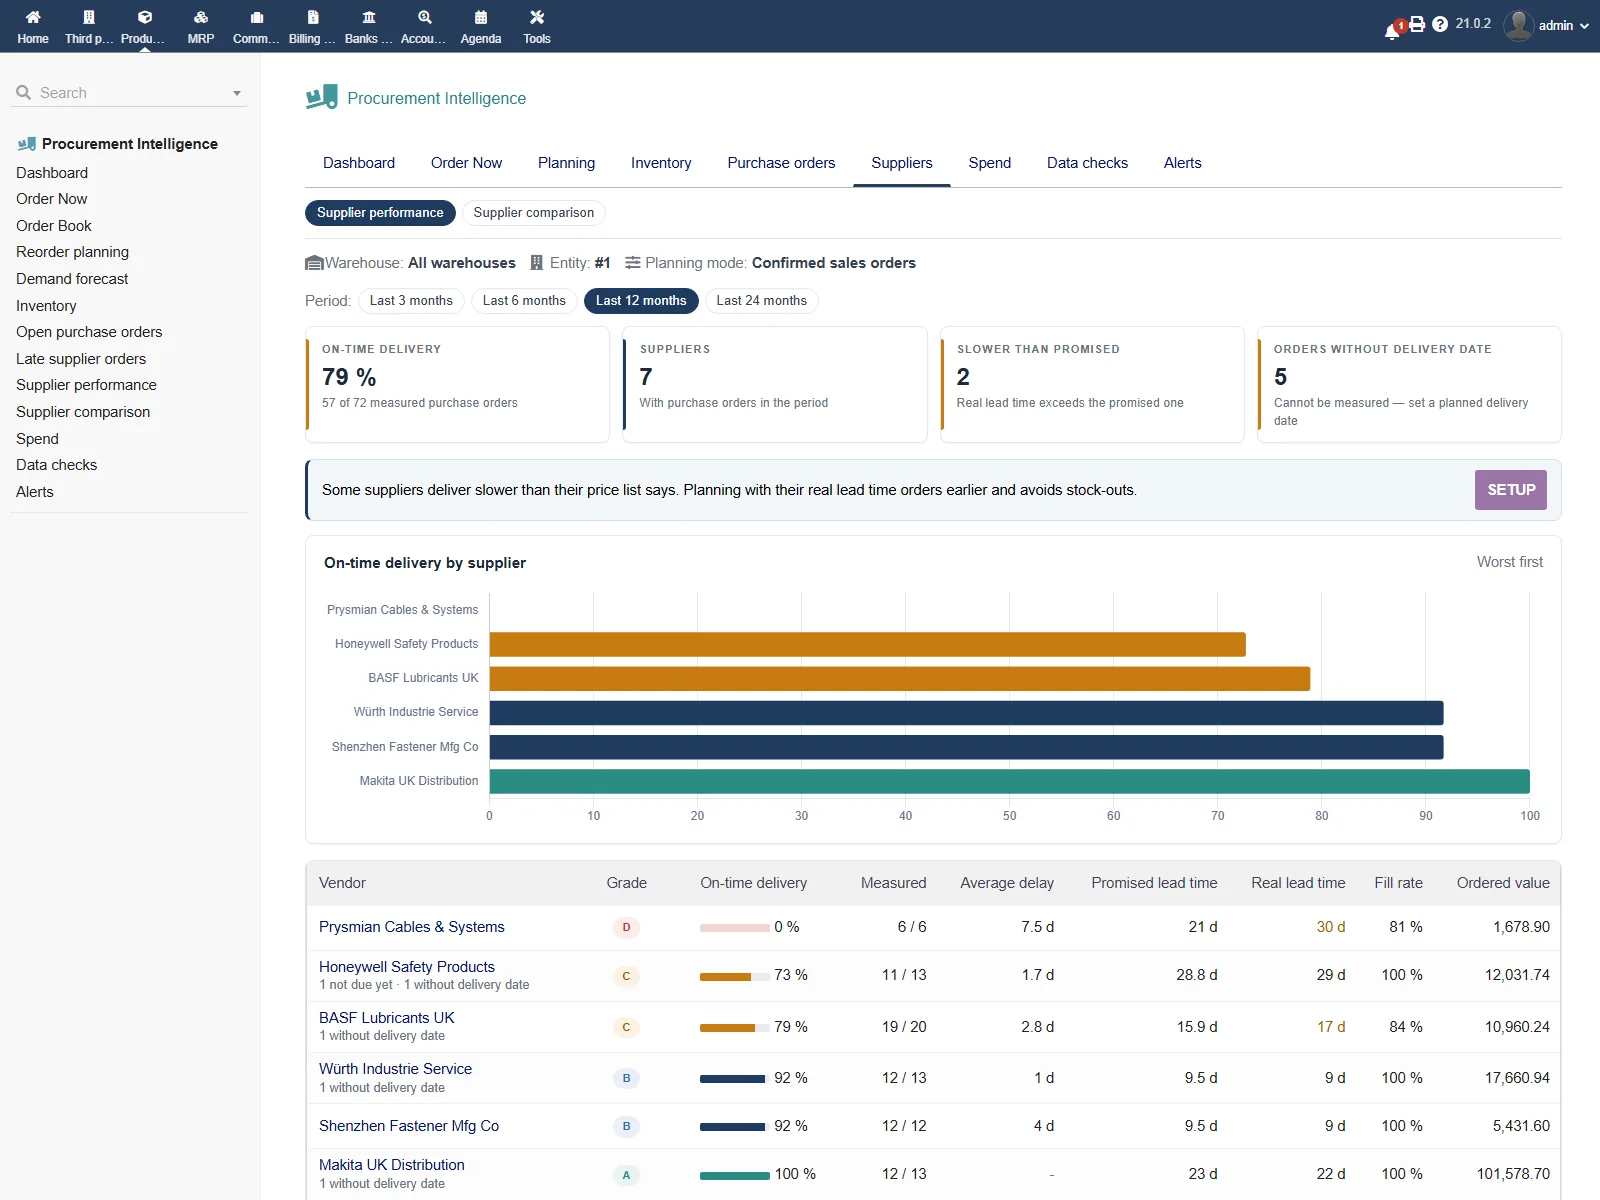Viewport: 1600px width, 1200px height.
Task: Switch to Supplier performance view
Action: 380,213
